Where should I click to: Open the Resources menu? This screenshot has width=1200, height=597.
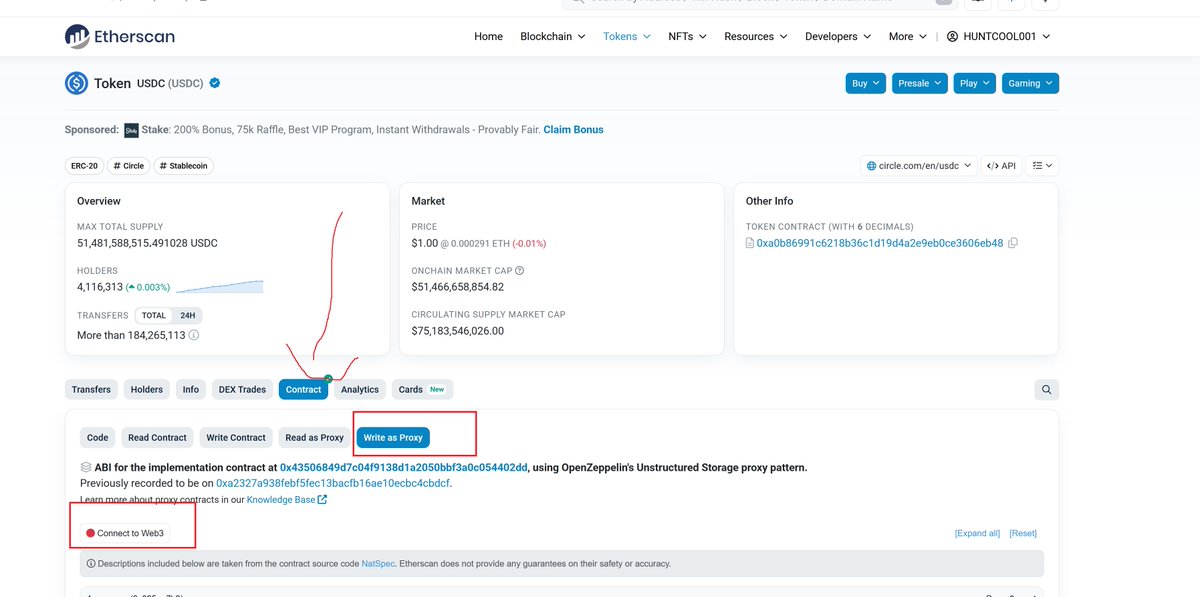755,36
